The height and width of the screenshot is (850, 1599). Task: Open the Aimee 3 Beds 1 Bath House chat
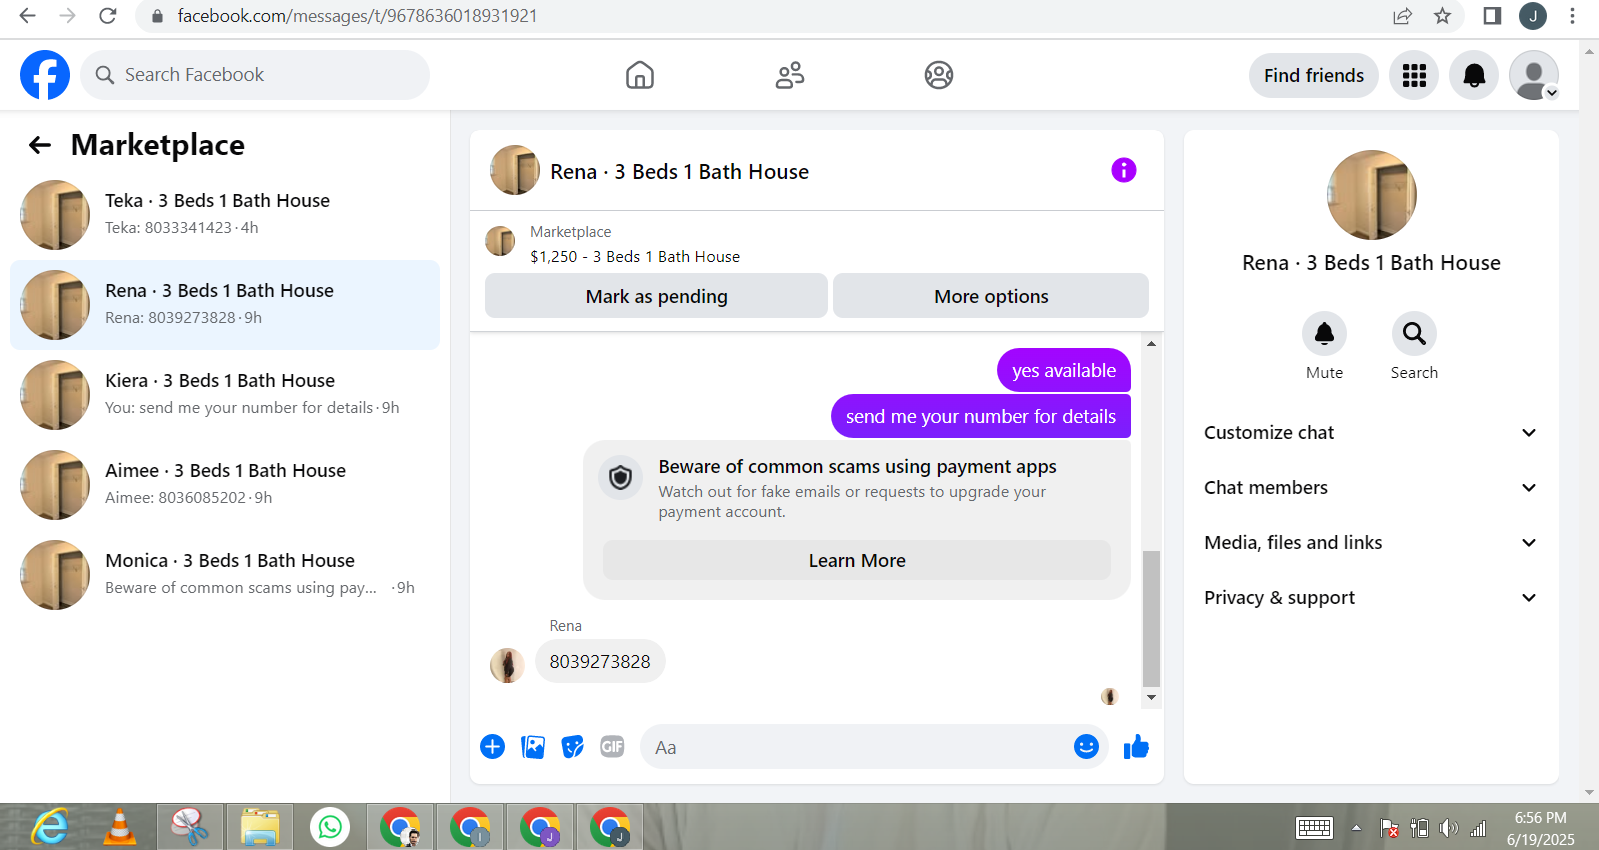pyautogui.click(x=225, y=485)
